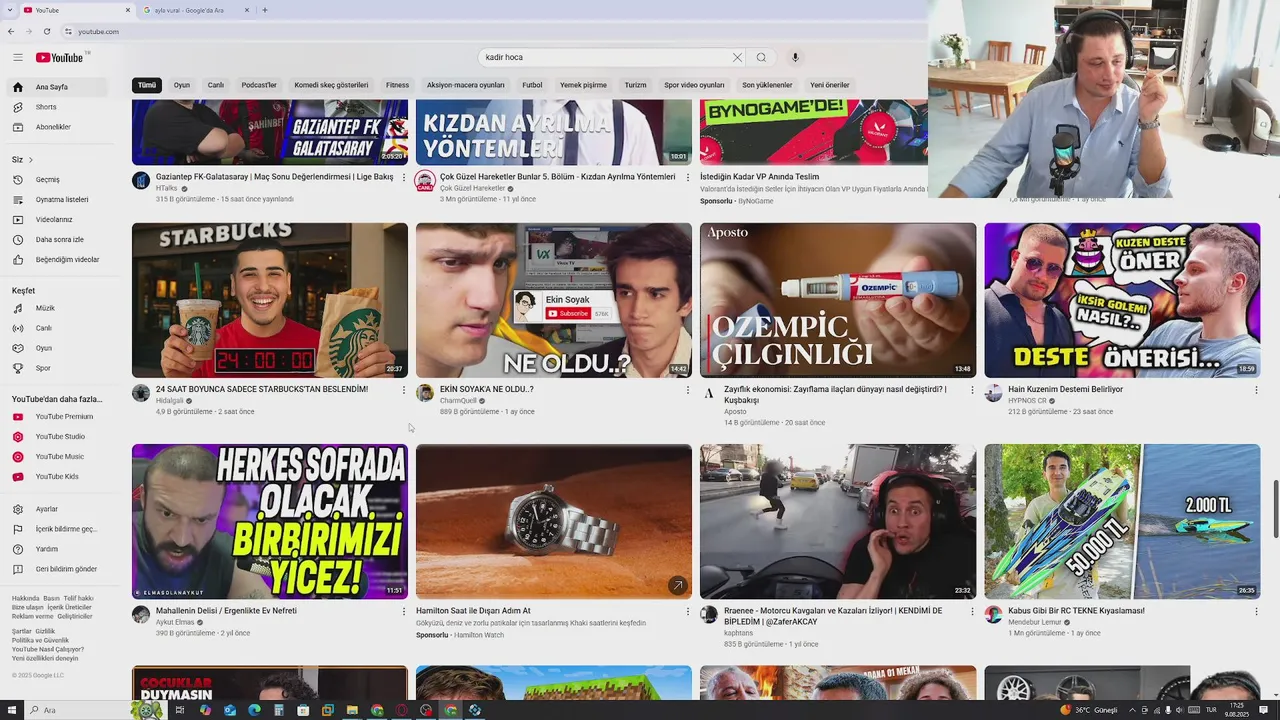This screenshot has width=1280, height=720.
Task: Expand the Siz section chevron
Action: click(x=31, y=160)
